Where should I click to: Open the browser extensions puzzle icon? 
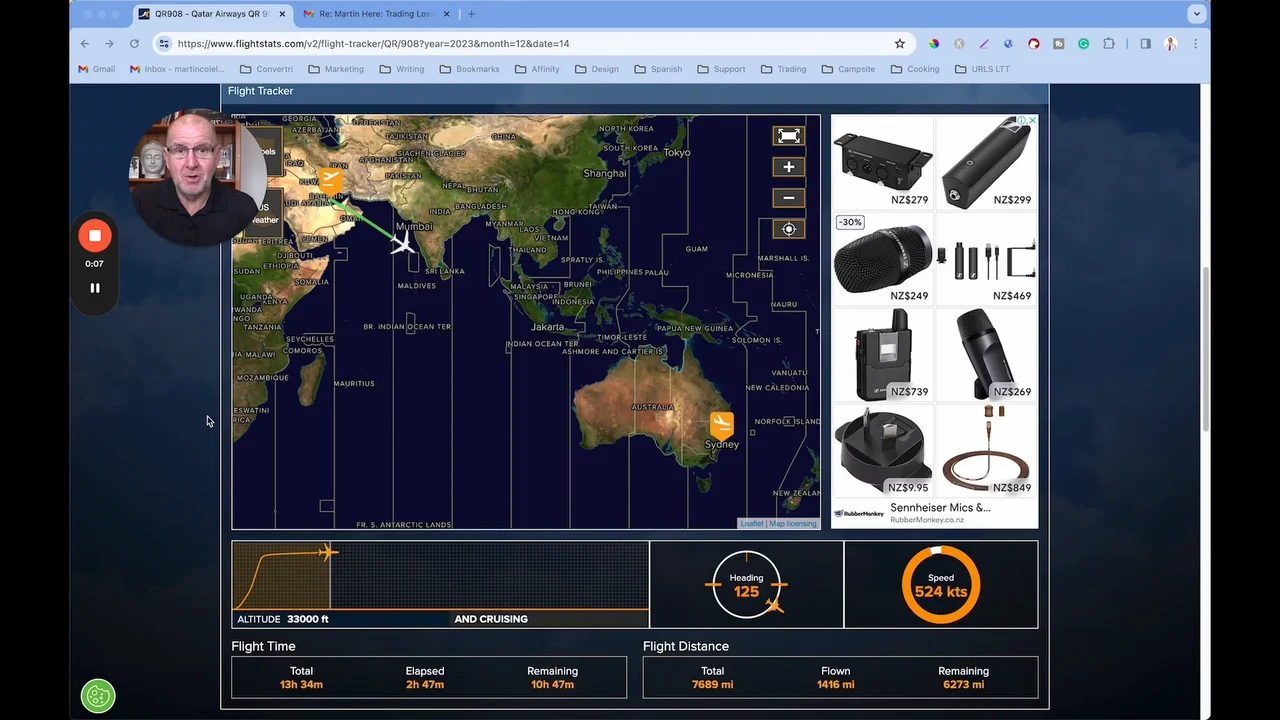tap(1109, 44)
